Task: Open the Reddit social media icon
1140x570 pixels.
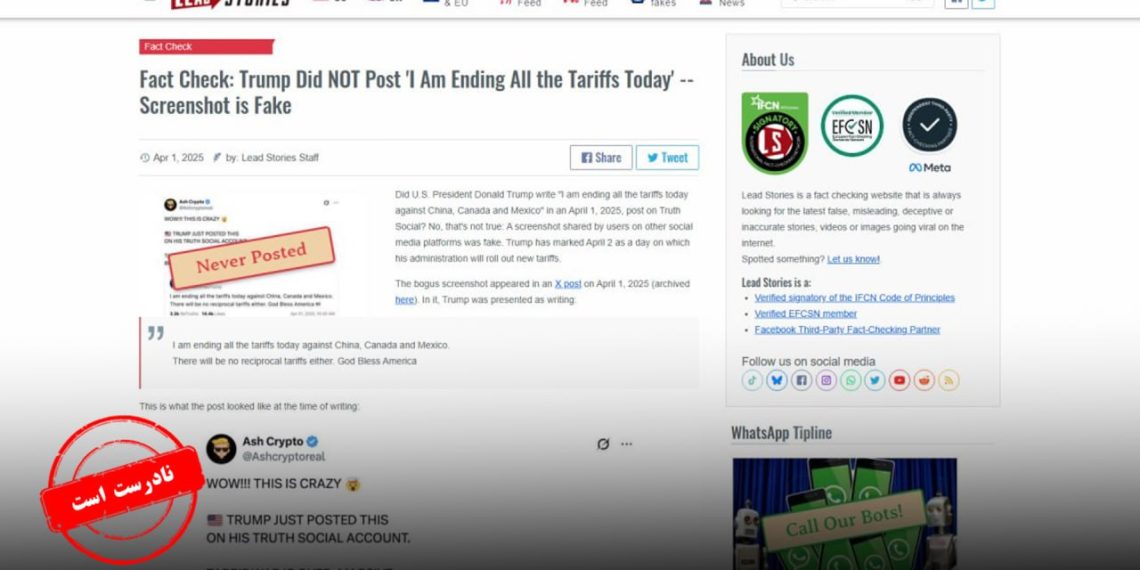Action: pos(924,380)
